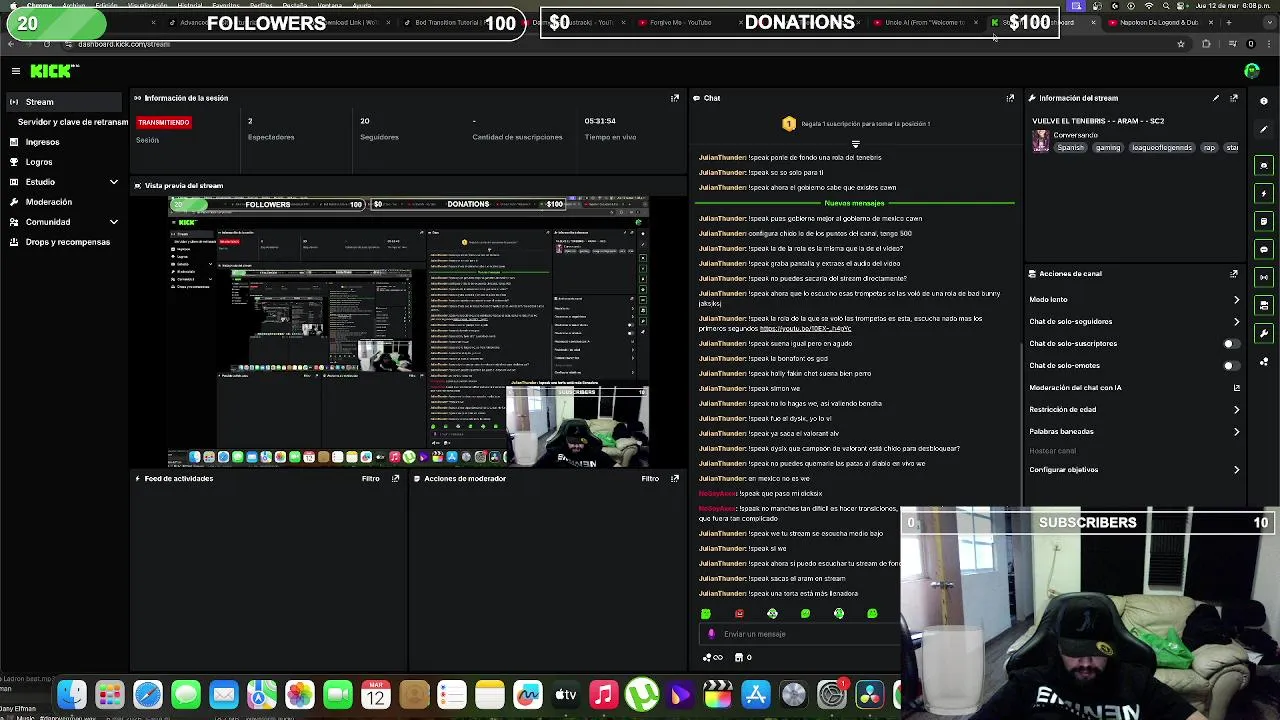The height and width of the screenshot is (720, 1280).
Task: Open uTorrent in the Dock
Action: point(642,694)
